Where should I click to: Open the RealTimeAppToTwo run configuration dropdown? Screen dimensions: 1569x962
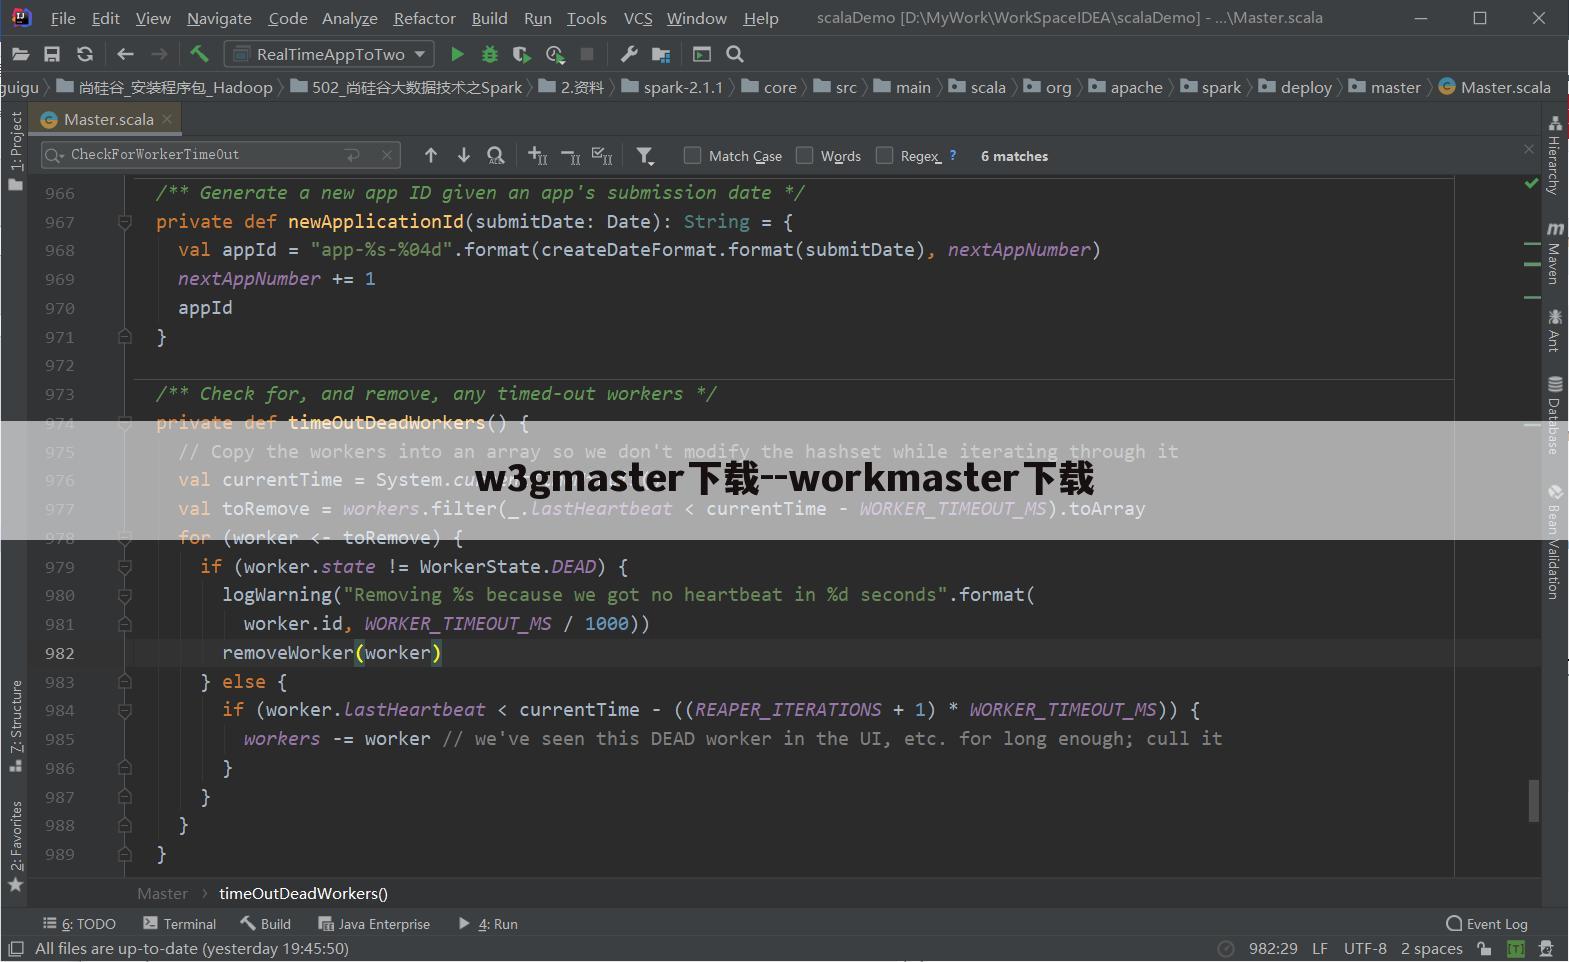tap(329, 54)
